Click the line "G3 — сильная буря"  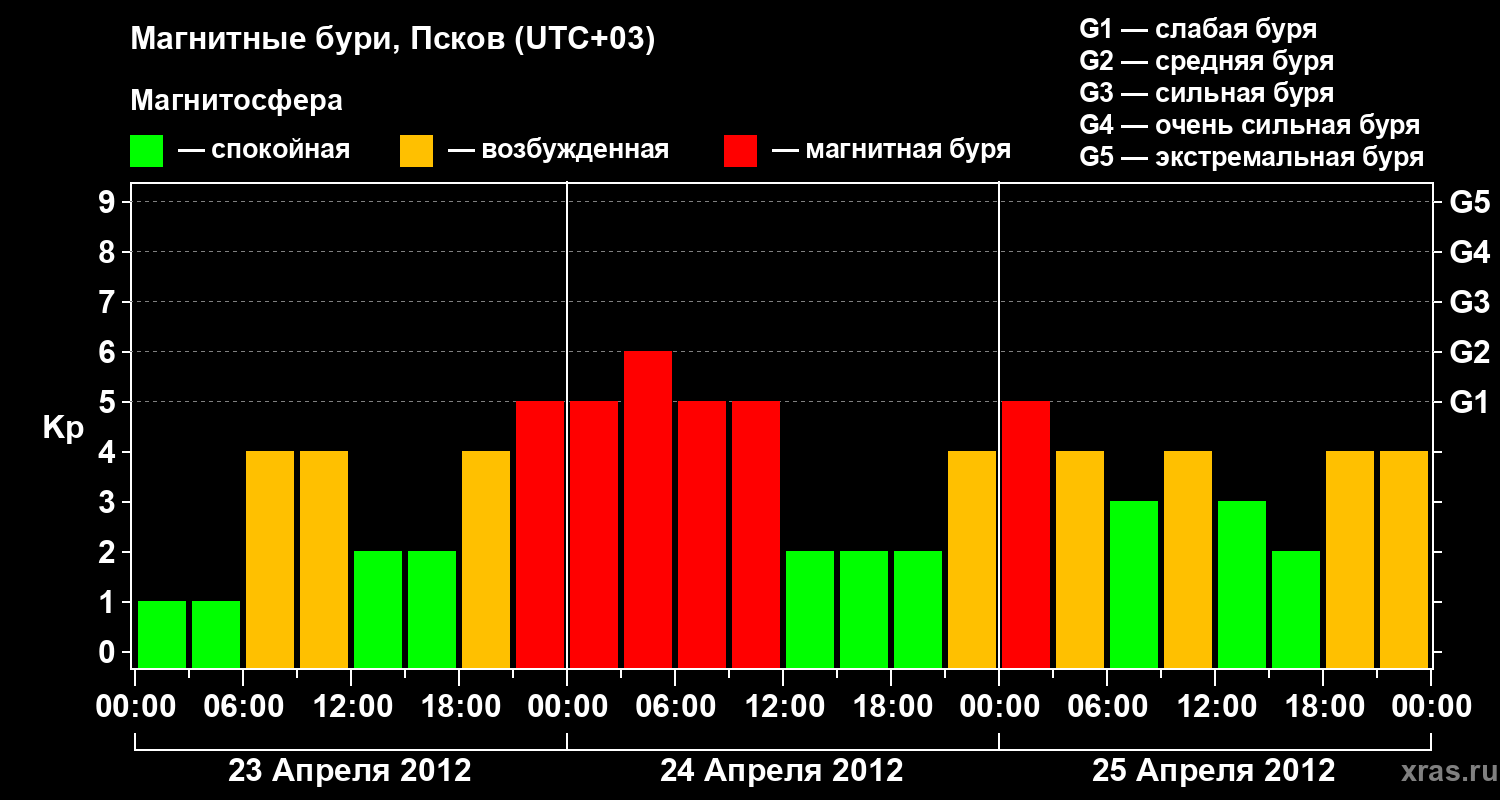(1207, 93)
